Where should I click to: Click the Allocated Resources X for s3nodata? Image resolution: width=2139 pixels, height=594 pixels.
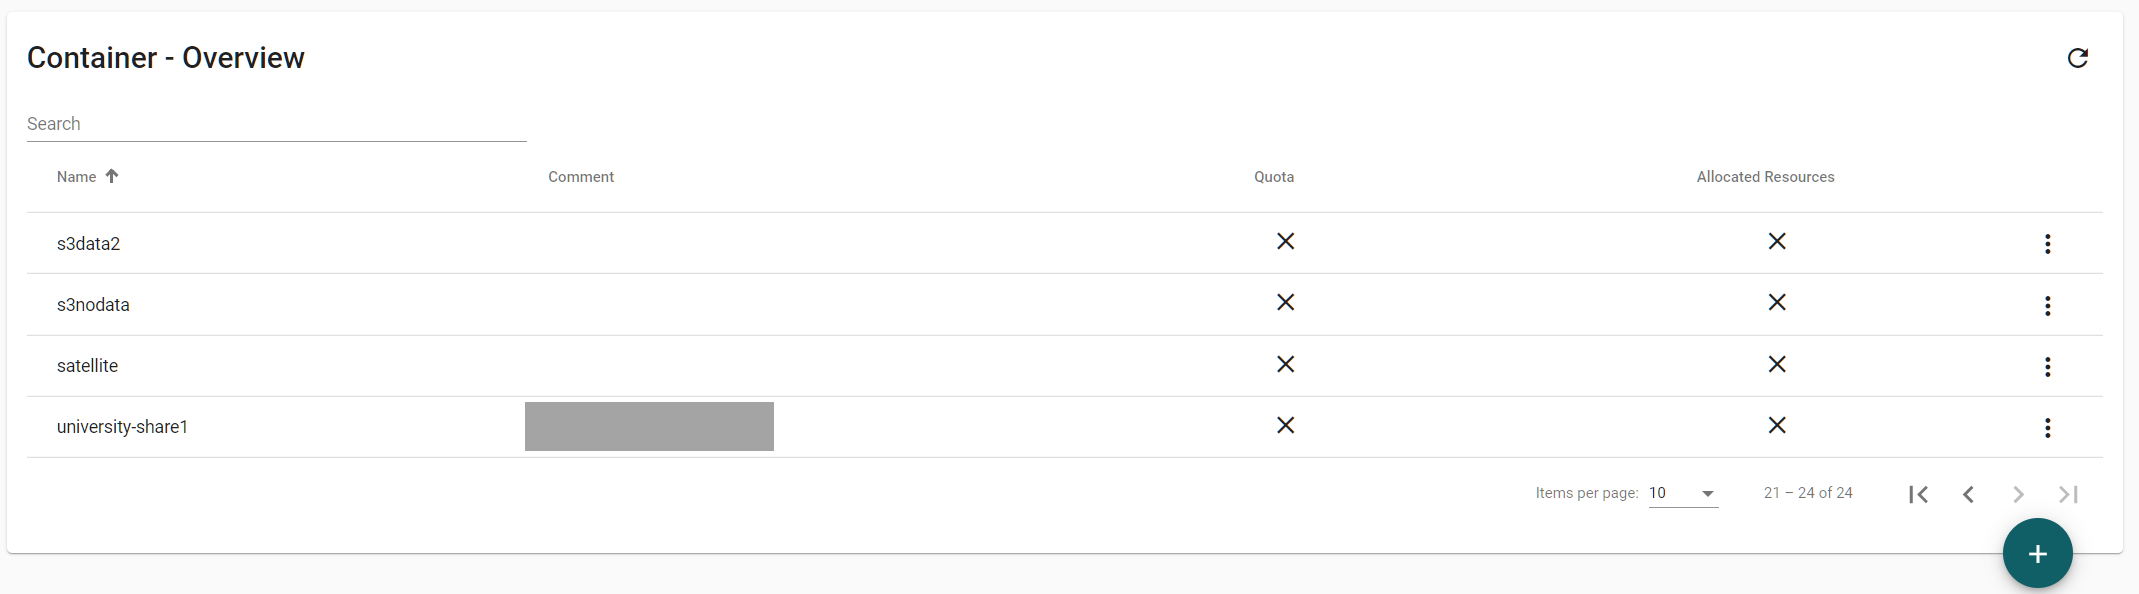tap(1776, 302)
